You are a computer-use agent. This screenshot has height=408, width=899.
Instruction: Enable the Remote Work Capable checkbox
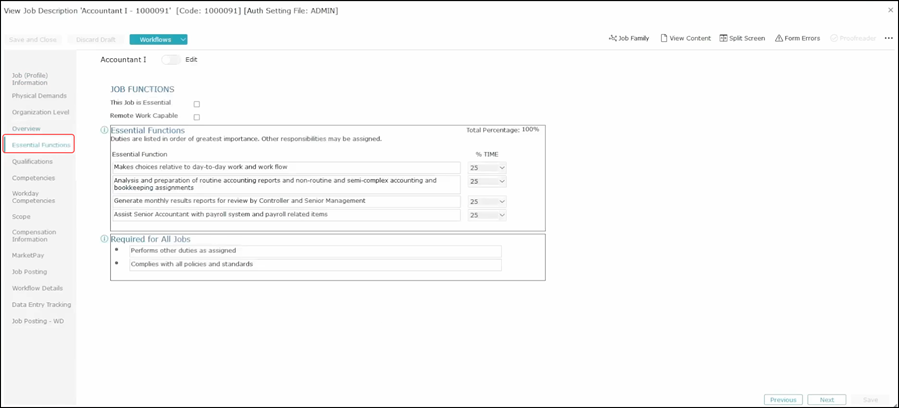tap(197, 117)
